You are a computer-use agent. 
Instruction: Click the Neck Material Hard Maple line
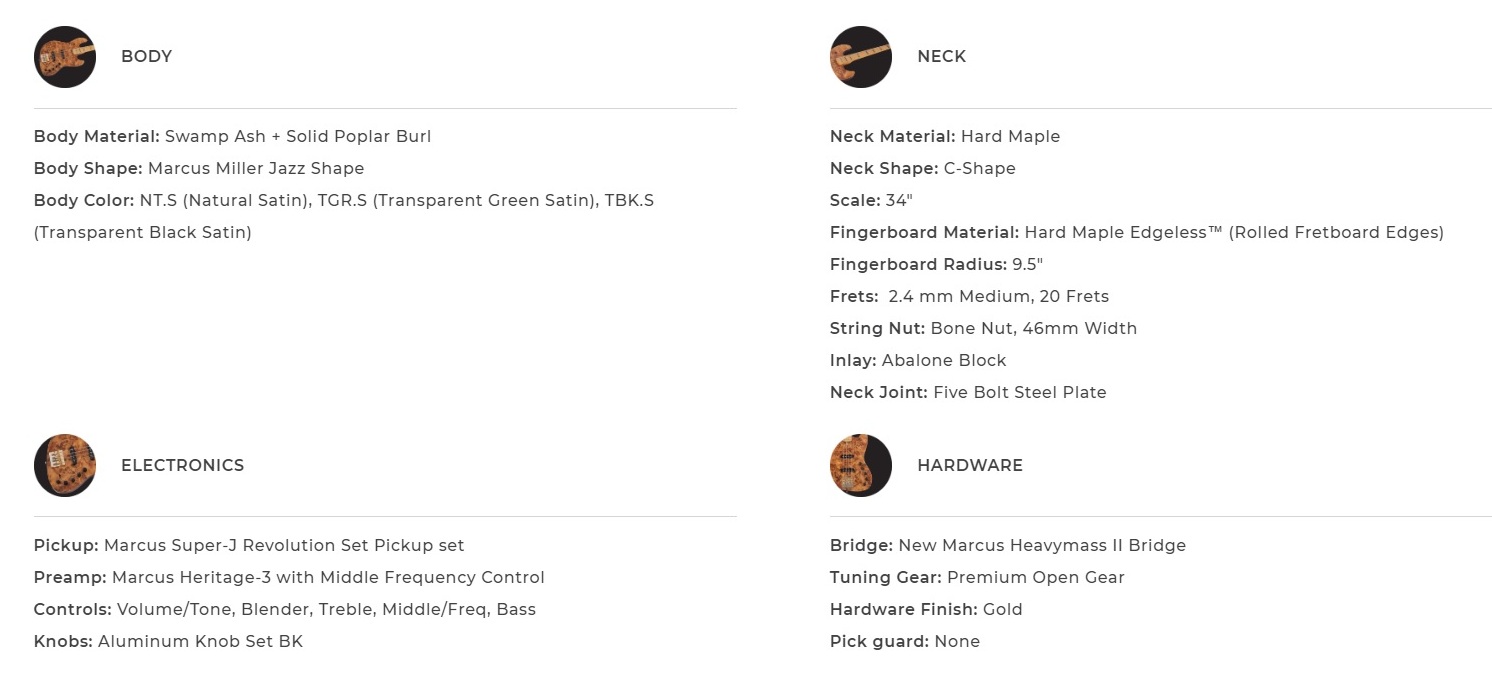point(944,136)
